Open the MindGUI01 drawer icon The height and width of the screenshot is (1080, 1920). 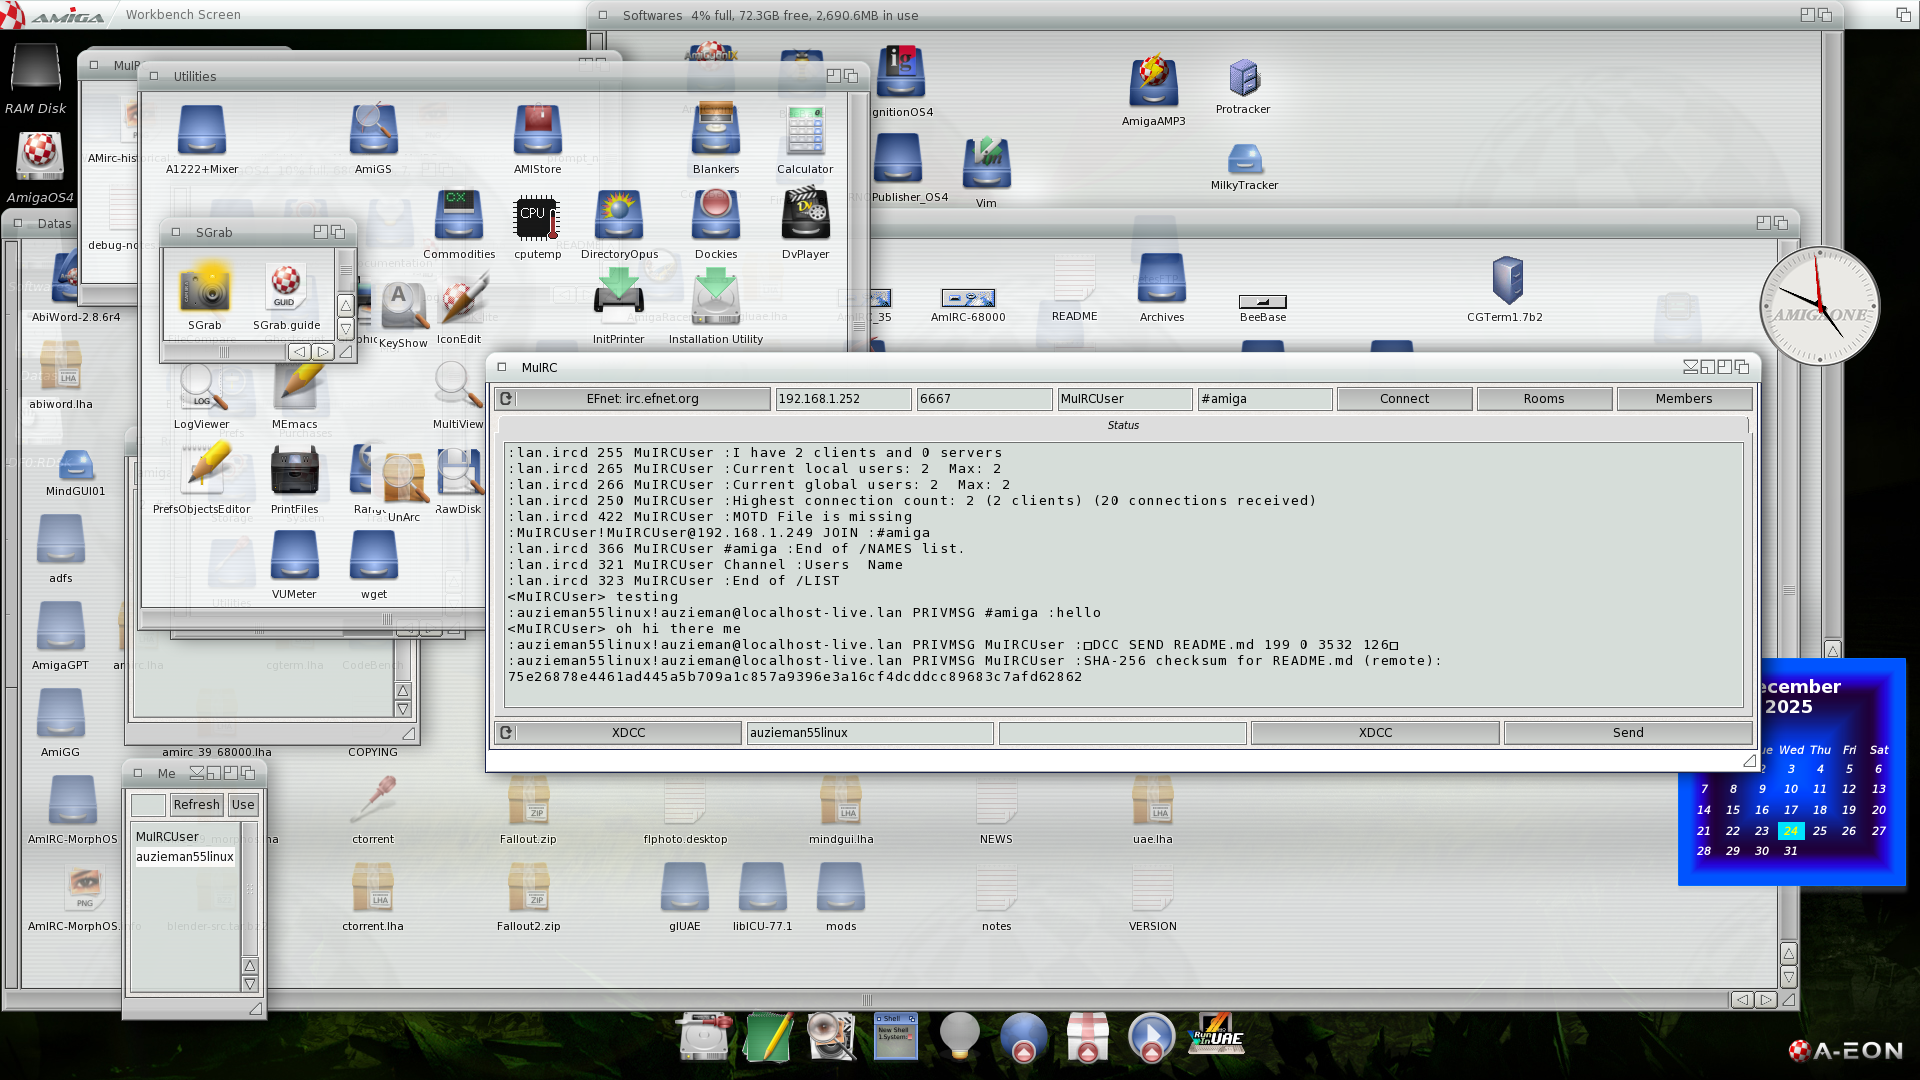pos(76,466)
